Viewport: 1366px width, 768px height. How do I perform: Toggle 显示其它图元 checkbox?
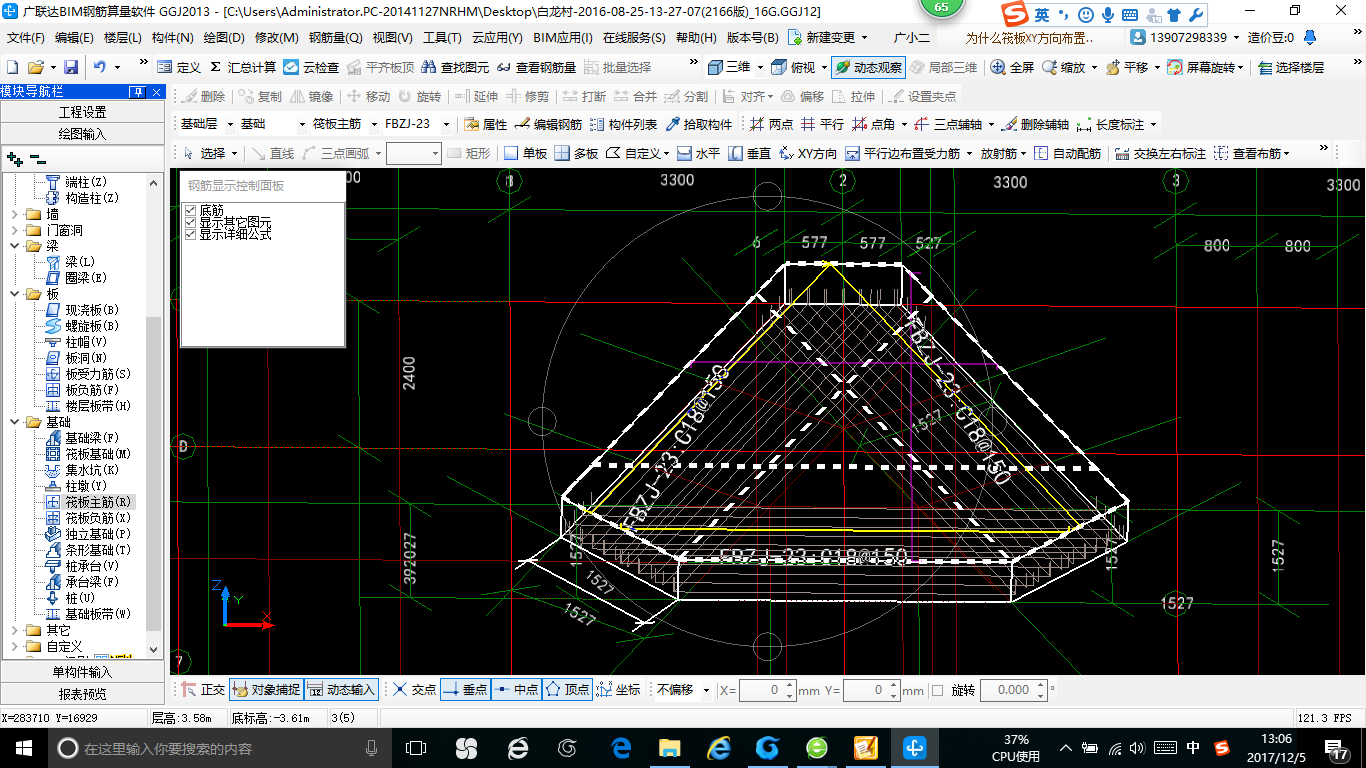coord(191,222)
